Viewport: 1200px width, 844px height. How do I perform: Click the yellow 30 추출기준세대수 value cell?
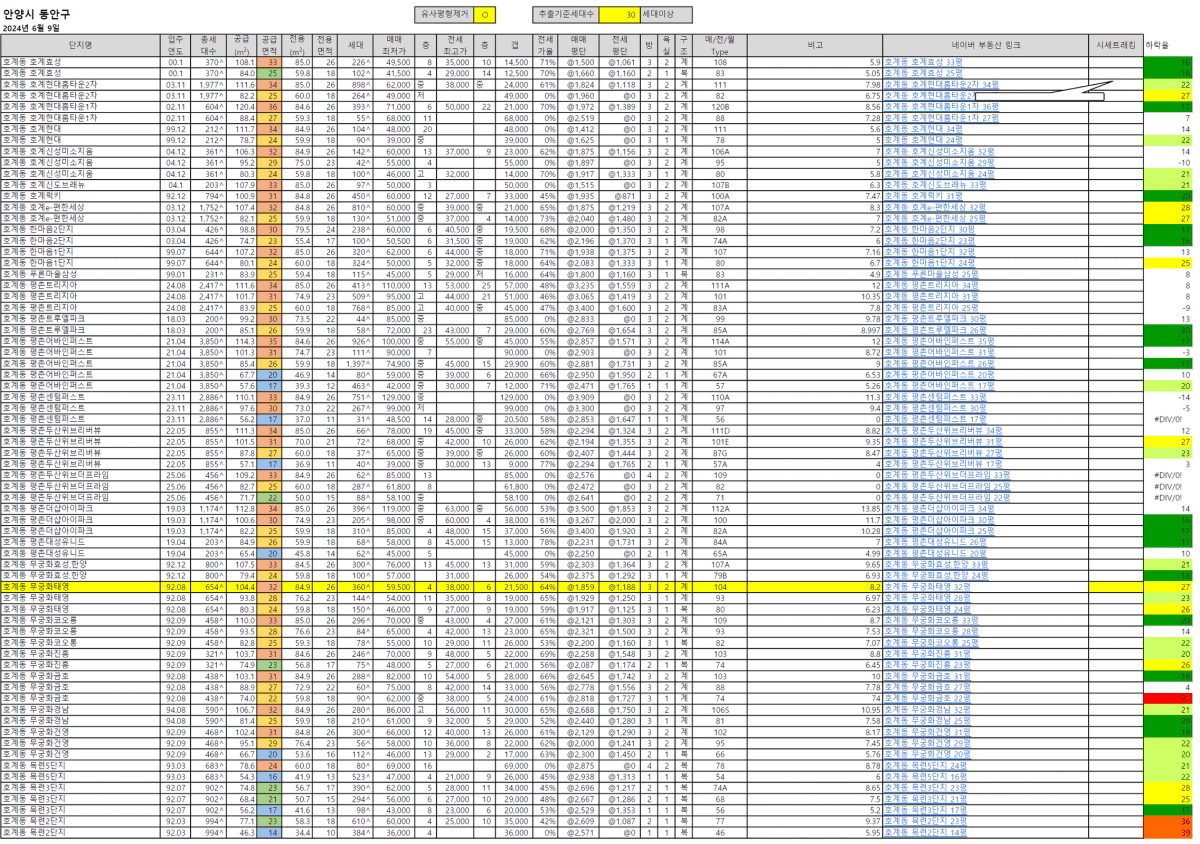631,15
